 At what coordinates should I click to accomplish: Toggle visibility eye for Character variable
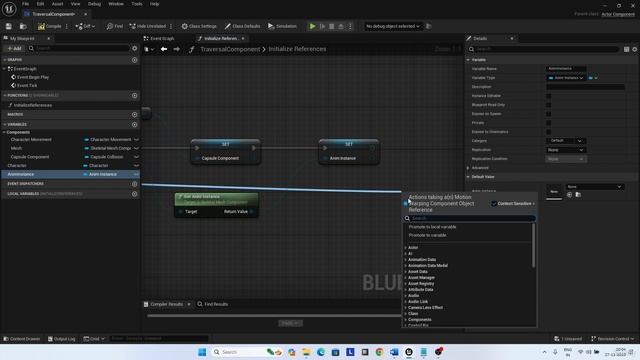[136, 166]
